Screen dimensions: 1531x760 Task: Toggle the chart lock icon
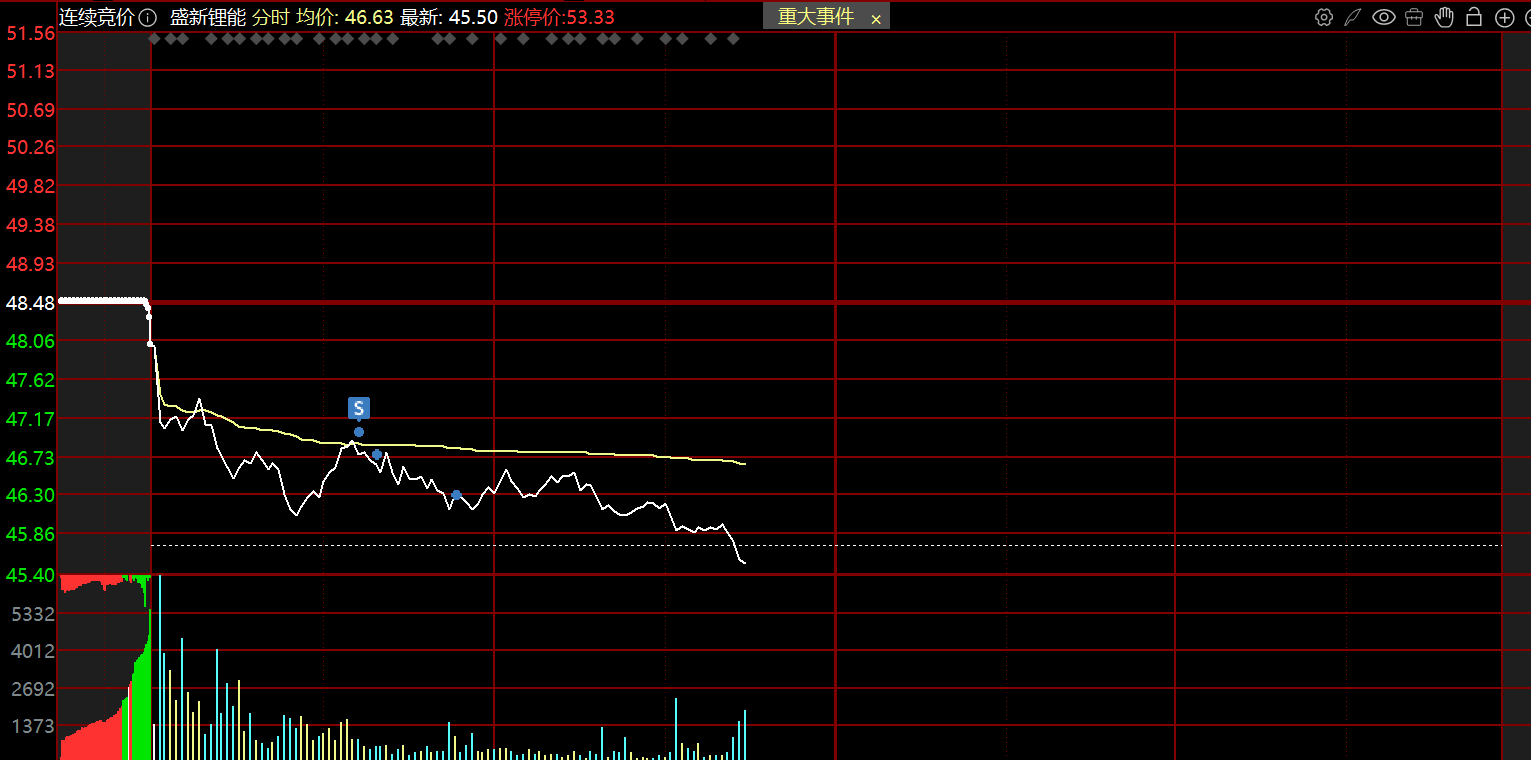pyautogui.click(x=1474, y=17)
